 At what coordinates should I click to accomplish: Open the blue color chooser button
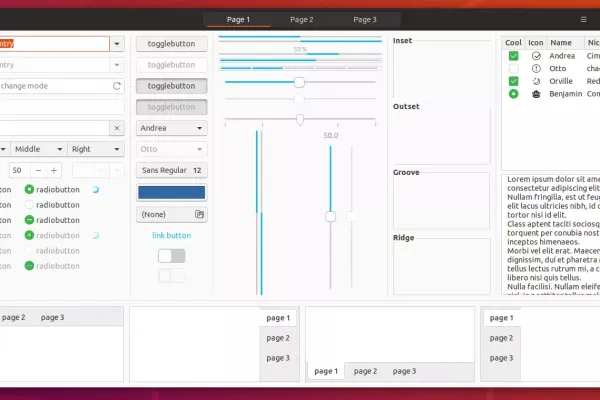(171, 193)
